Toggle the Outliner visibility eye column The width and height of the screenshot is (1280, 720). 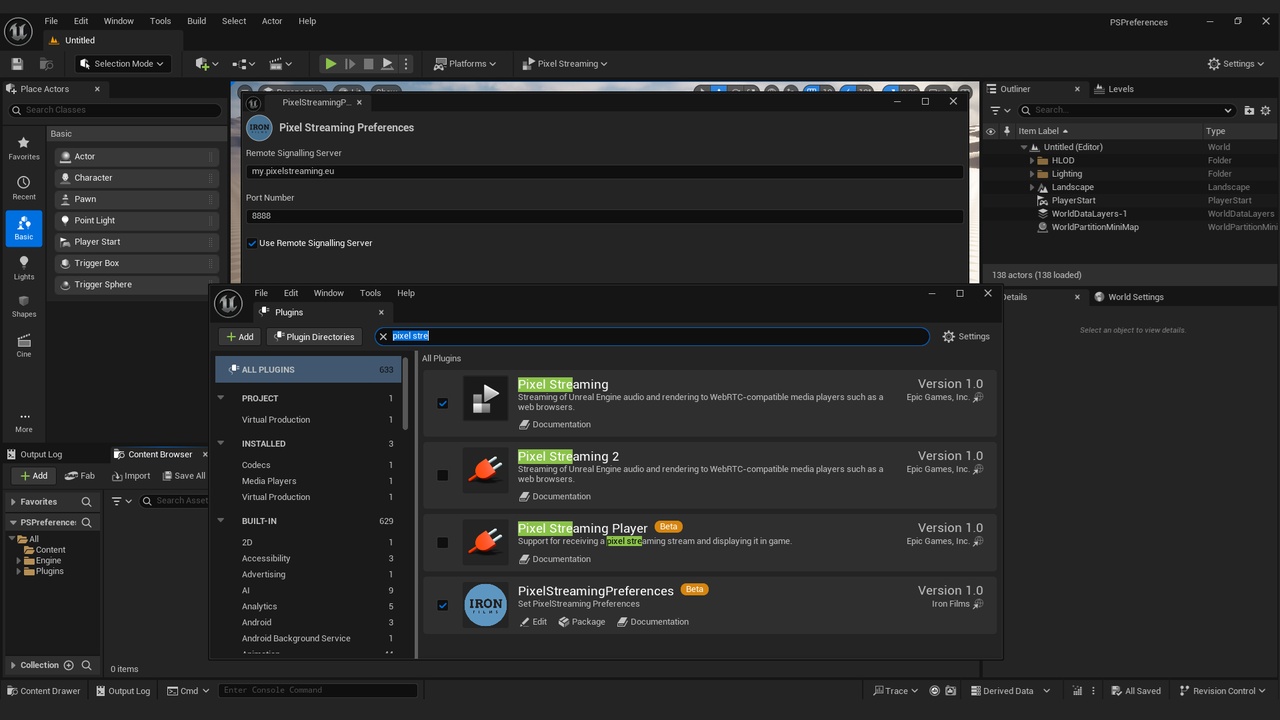coord(990,131)
